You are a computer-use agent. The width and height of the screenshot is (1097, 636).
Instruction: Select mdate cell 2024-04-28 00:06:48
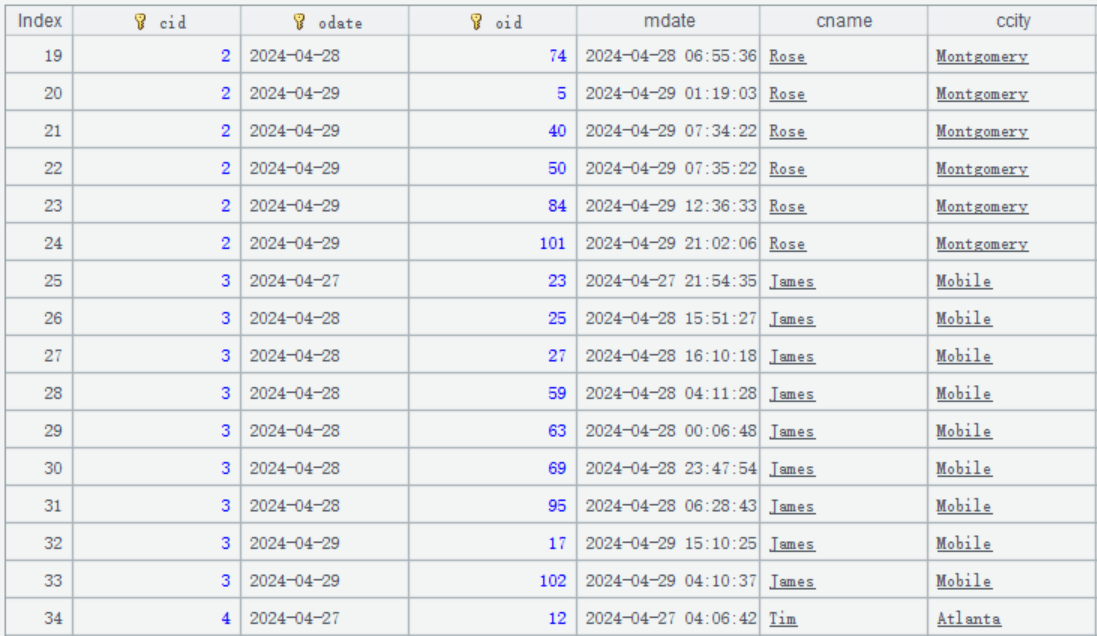point(669,431)
